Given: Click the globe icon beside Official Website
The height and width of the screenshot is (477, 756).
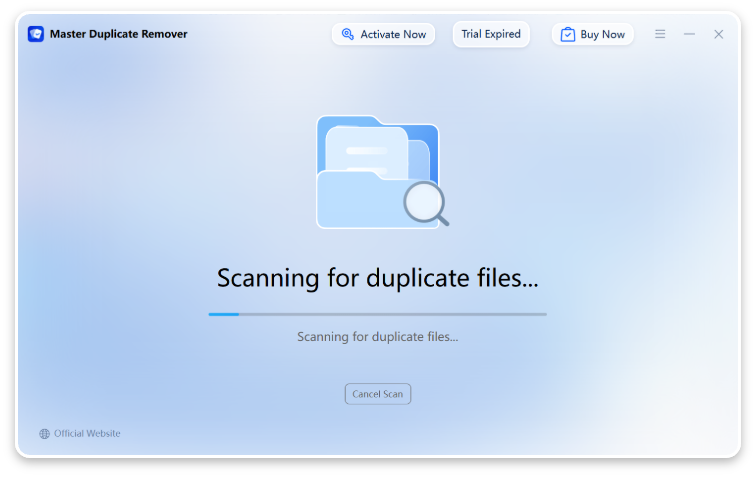Looking at the screenshot, I should click(44, 434).
